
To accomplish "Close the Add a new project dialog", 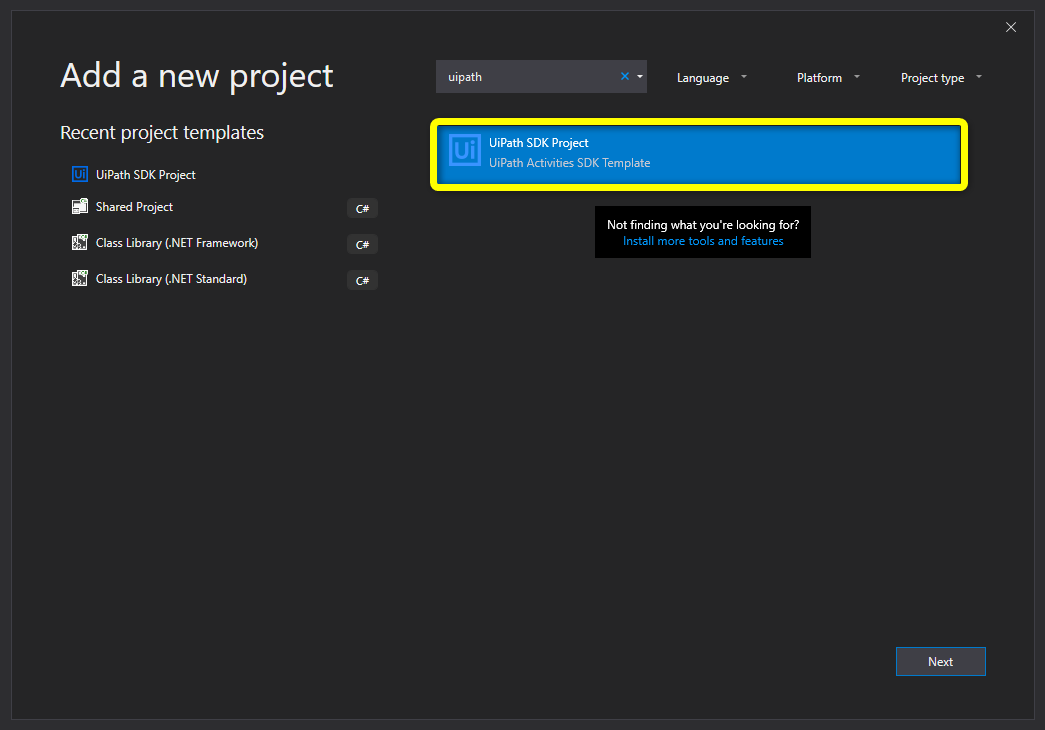I will (1010, 27).
